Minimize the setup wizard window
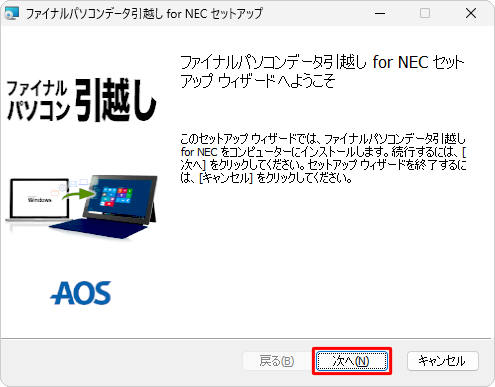Image resolution: width=495 pixels, height=387 pixels. tap(380, 13)
